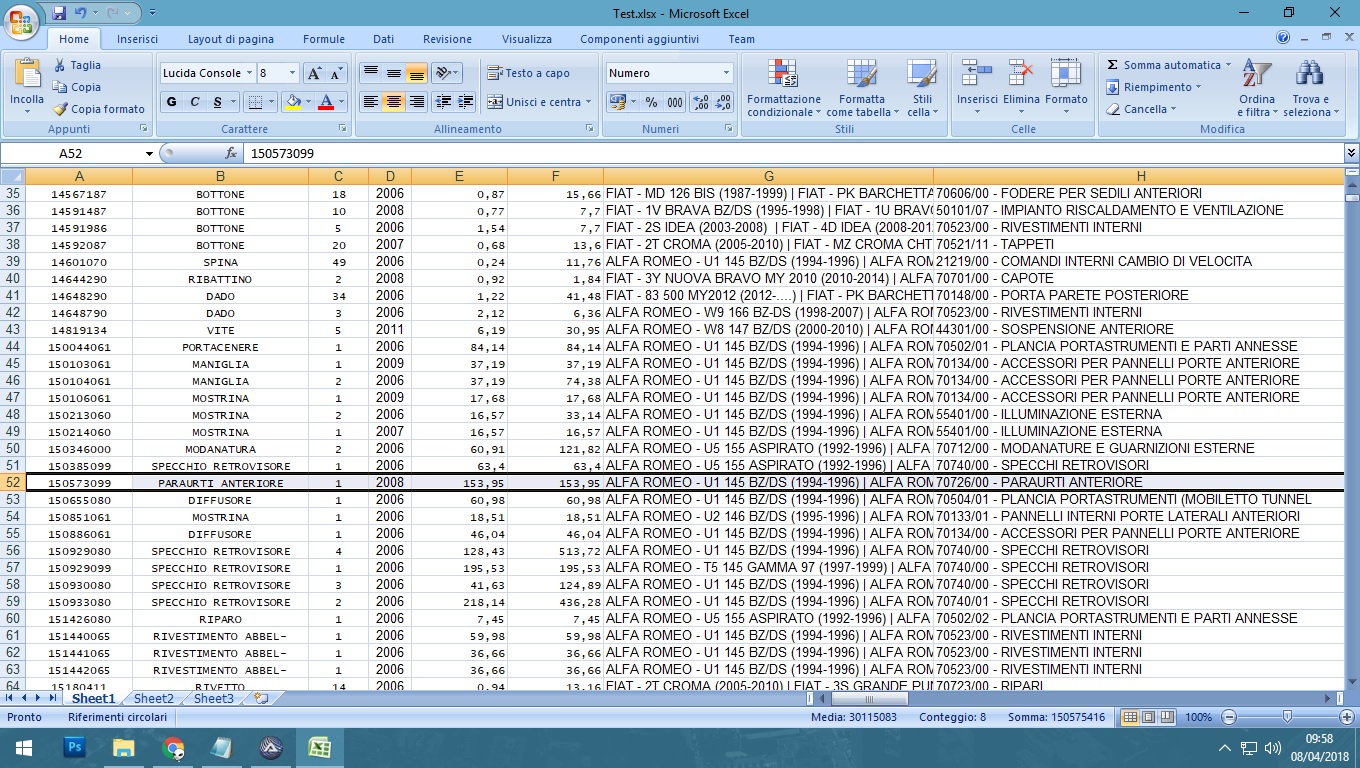
Task: Decrease decimal places icon
Action: (723, 102)
